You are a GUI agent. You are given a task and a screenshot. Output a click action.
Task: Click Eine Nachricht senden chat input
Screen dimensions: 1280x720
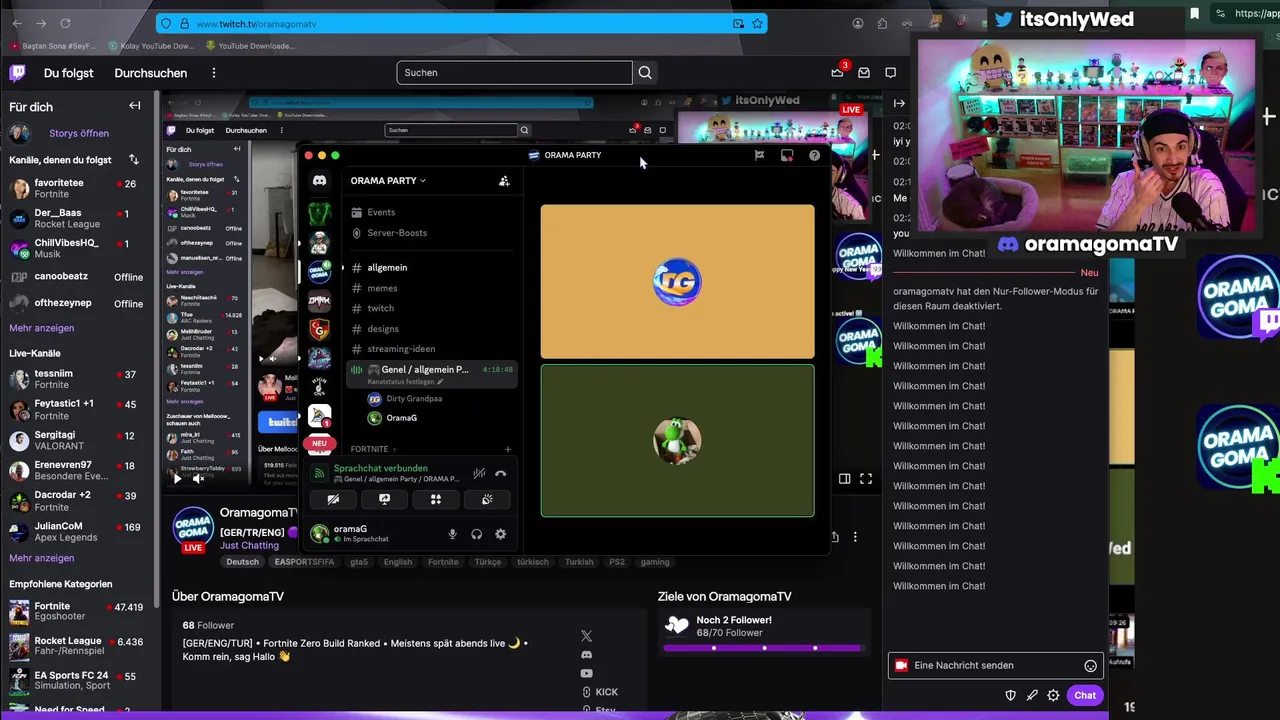click(x=994, y=666)
